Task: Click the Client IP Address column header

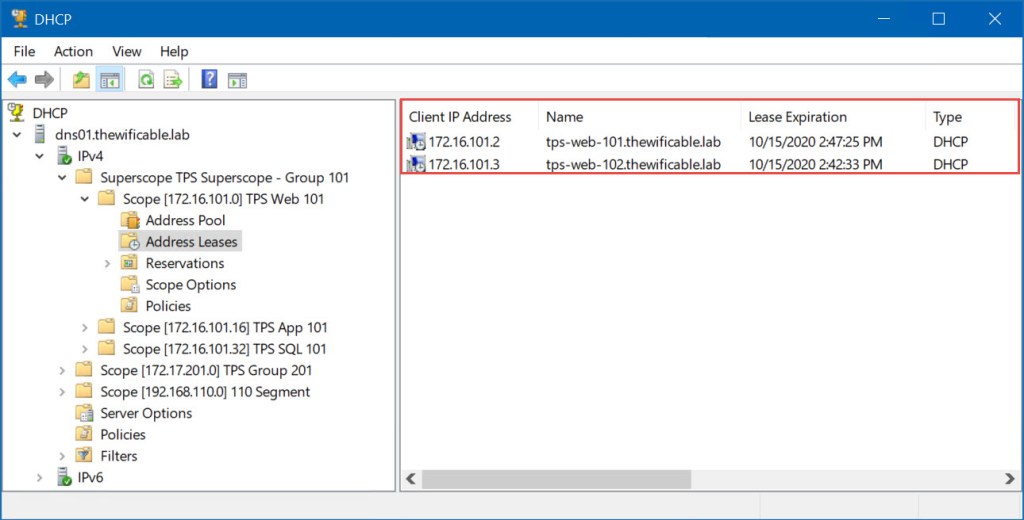Action: [460, 117]
